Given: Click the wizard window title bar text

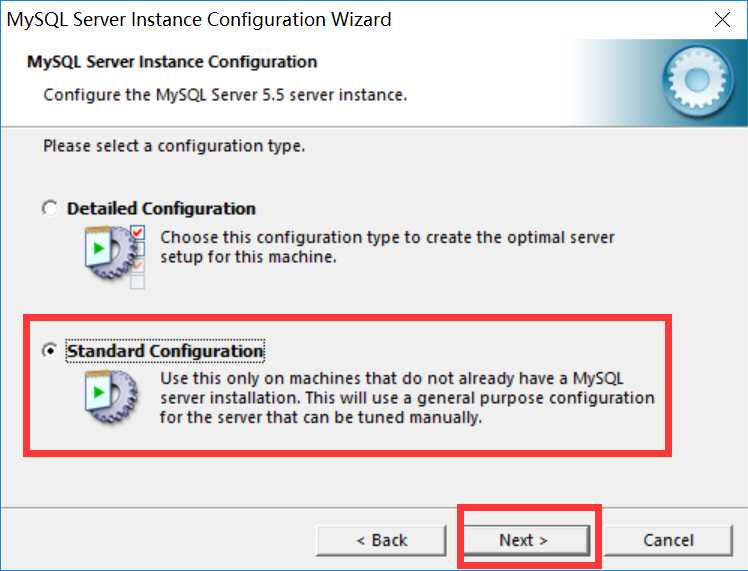Looking at the screenshot, I should tap(199, 20).
